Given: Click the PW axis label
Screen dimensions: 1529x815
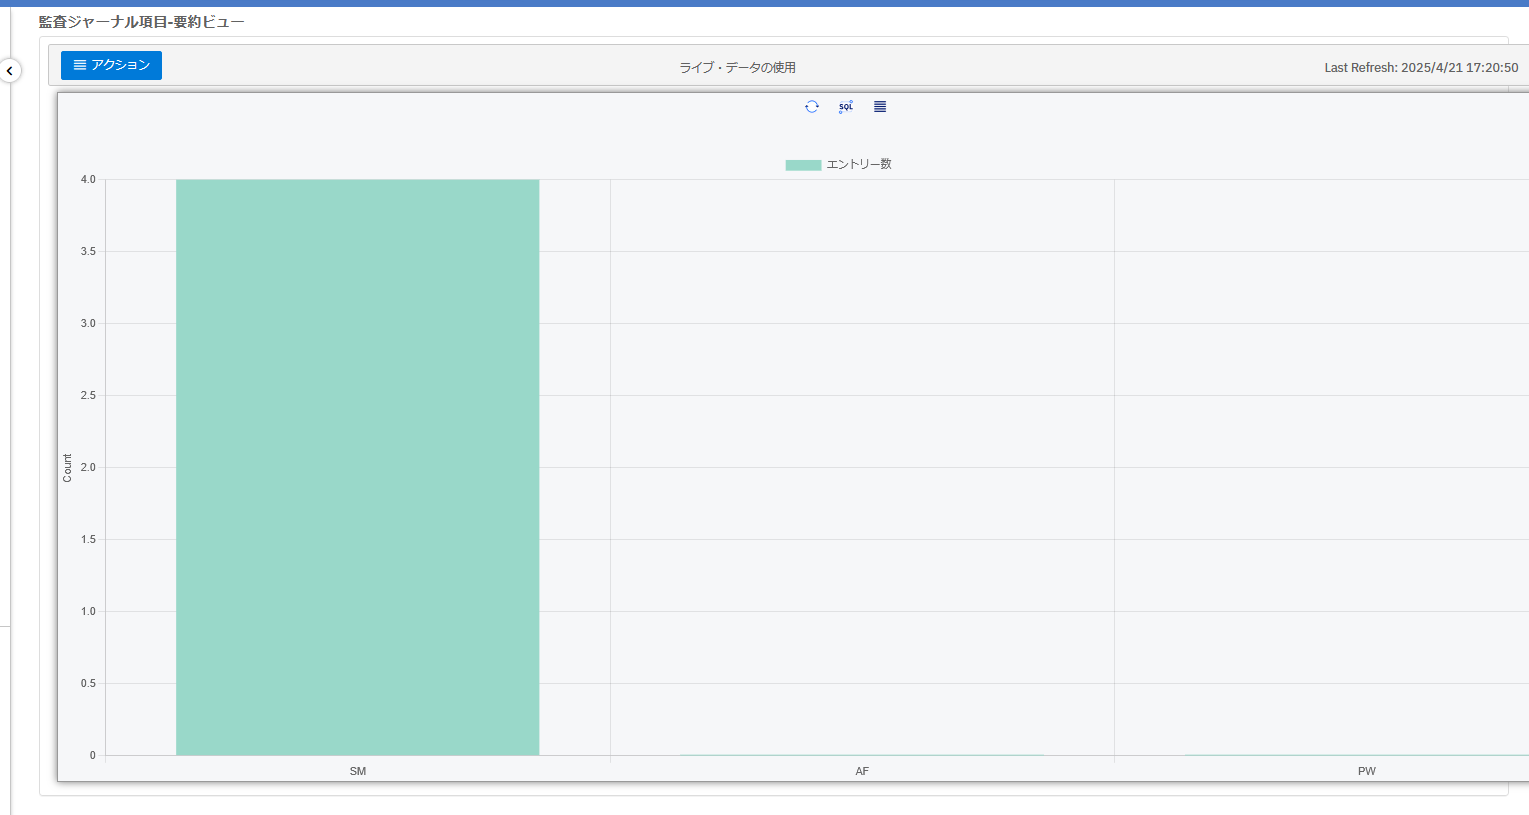Looking at the screenshot, I should tap(1367, 771).
